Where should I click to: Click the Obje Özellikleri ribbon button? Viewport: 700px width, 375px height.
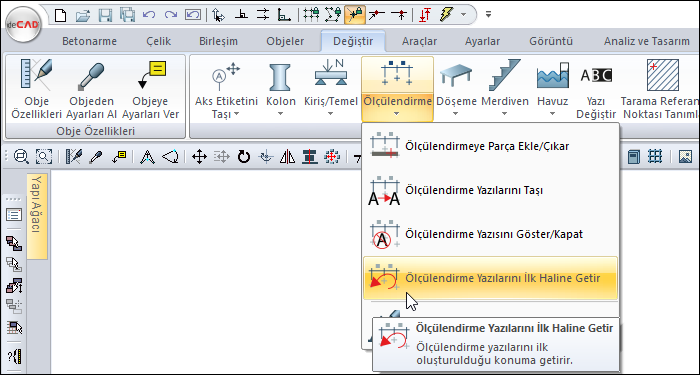(36, 89)
